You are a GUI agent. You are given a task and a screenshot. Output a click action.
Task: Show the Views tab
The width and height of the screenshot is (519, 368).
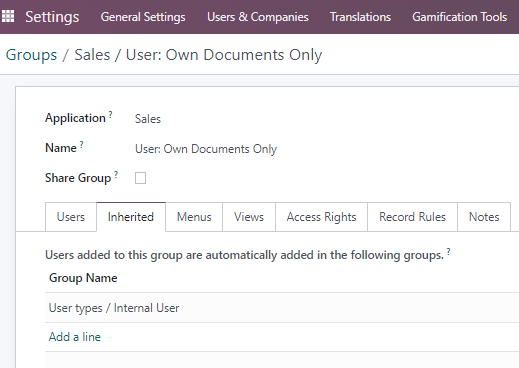(x=249, y=217)
